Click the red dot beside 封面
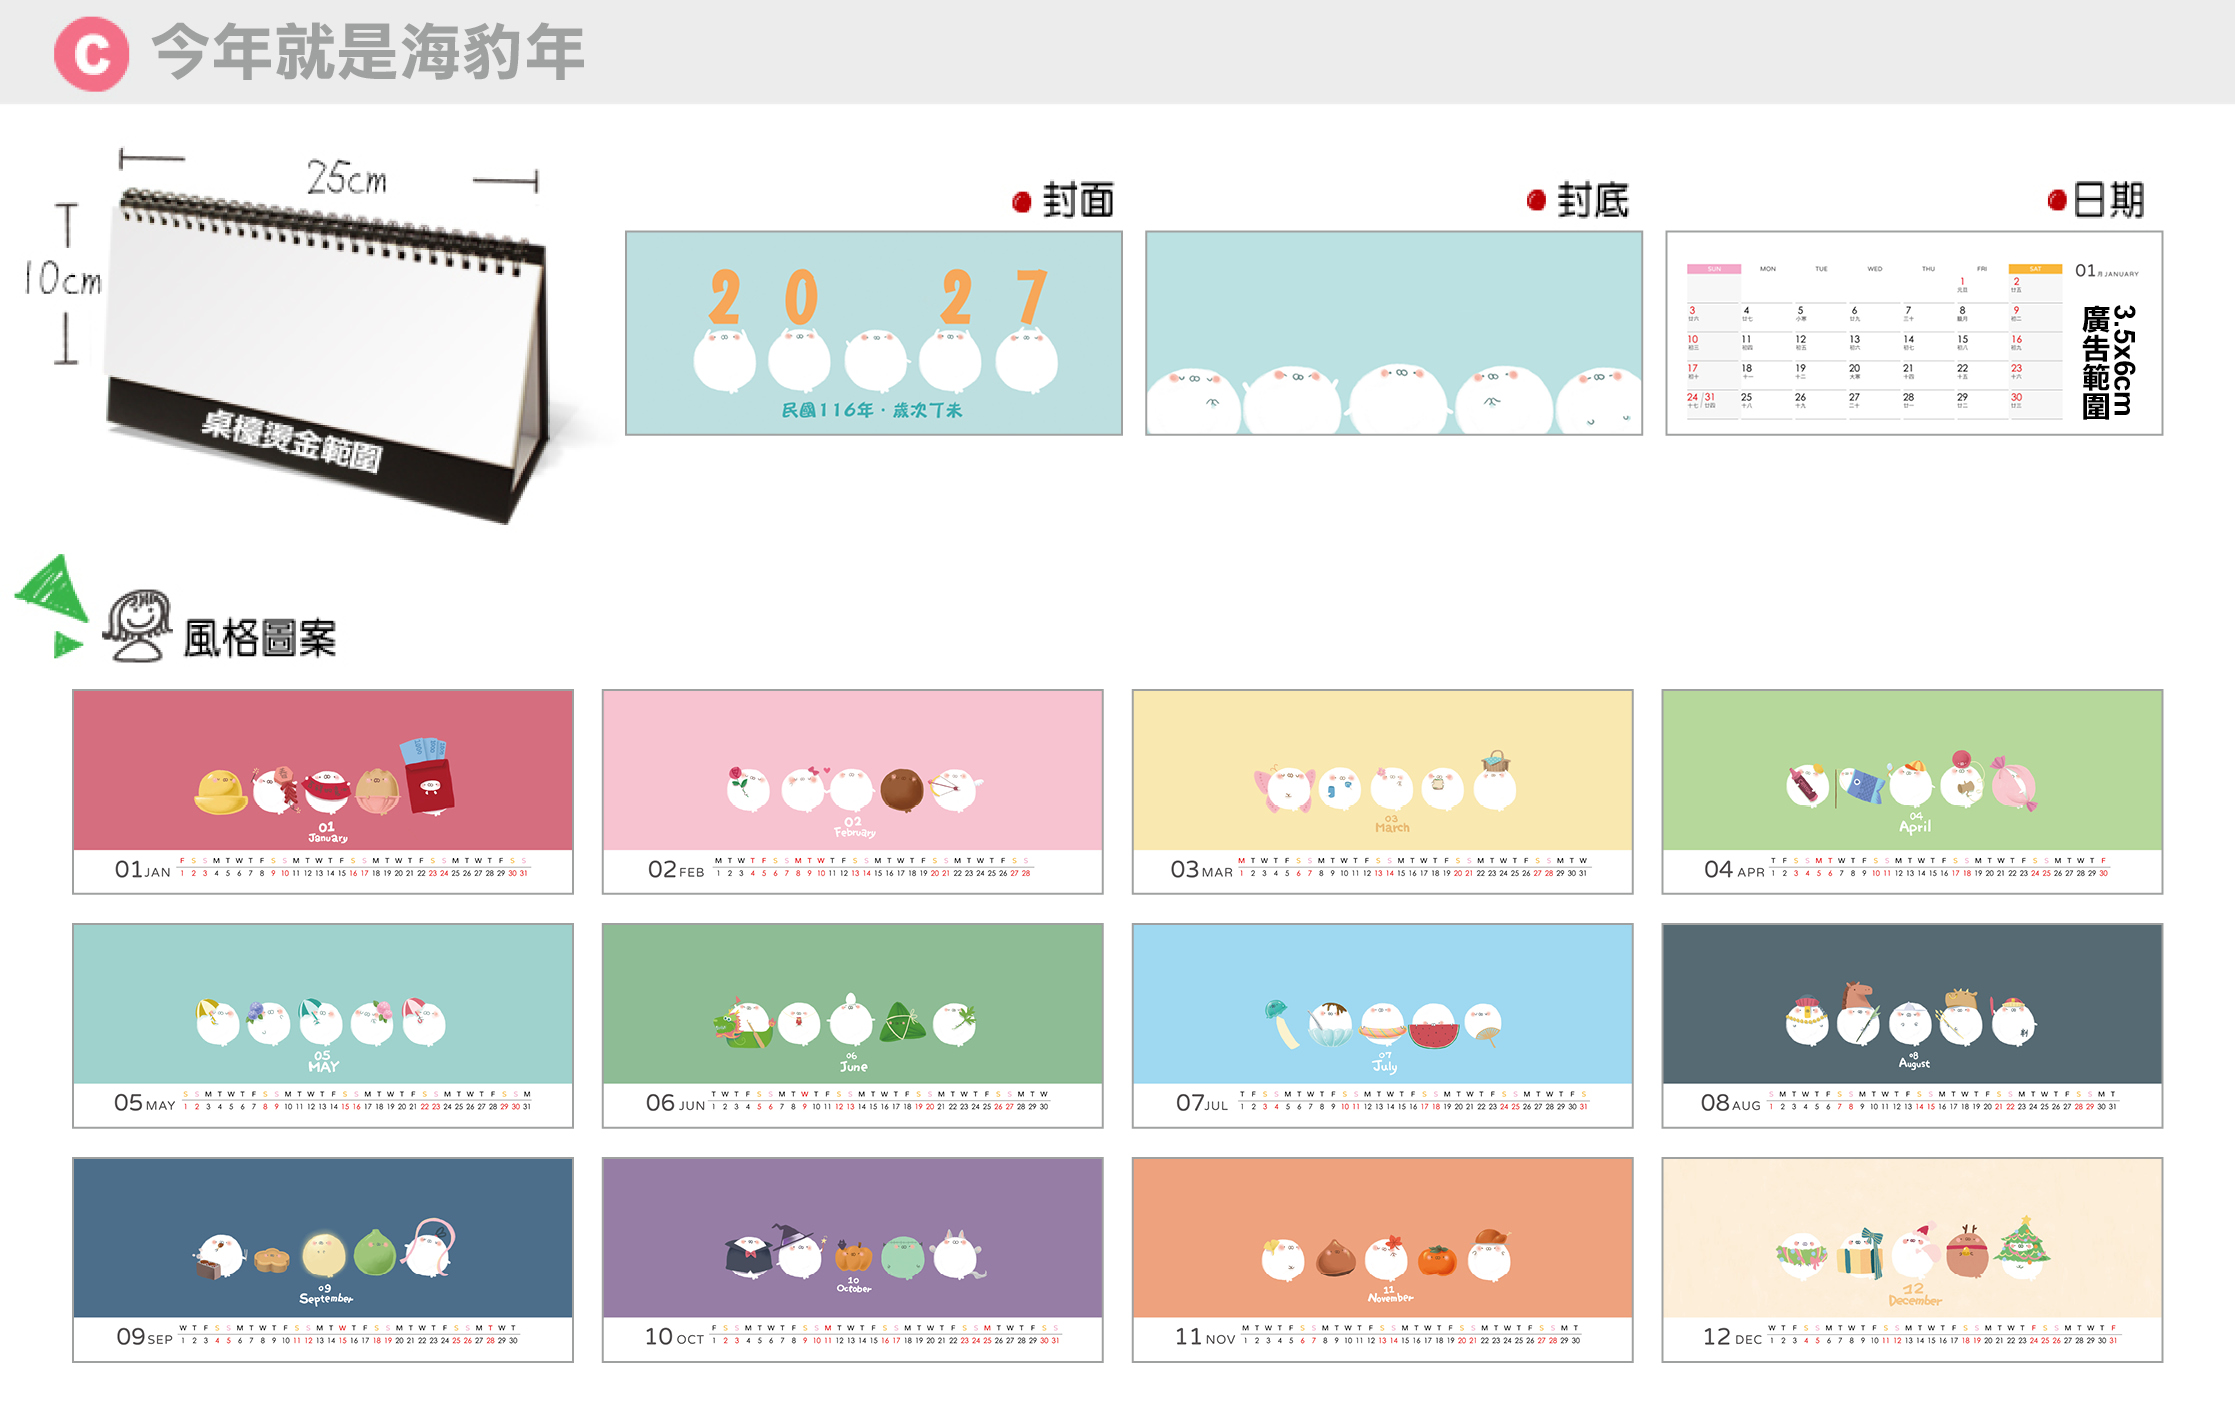The image size is (2235, 1425). pyautogui.click(x=1021, y=202)
